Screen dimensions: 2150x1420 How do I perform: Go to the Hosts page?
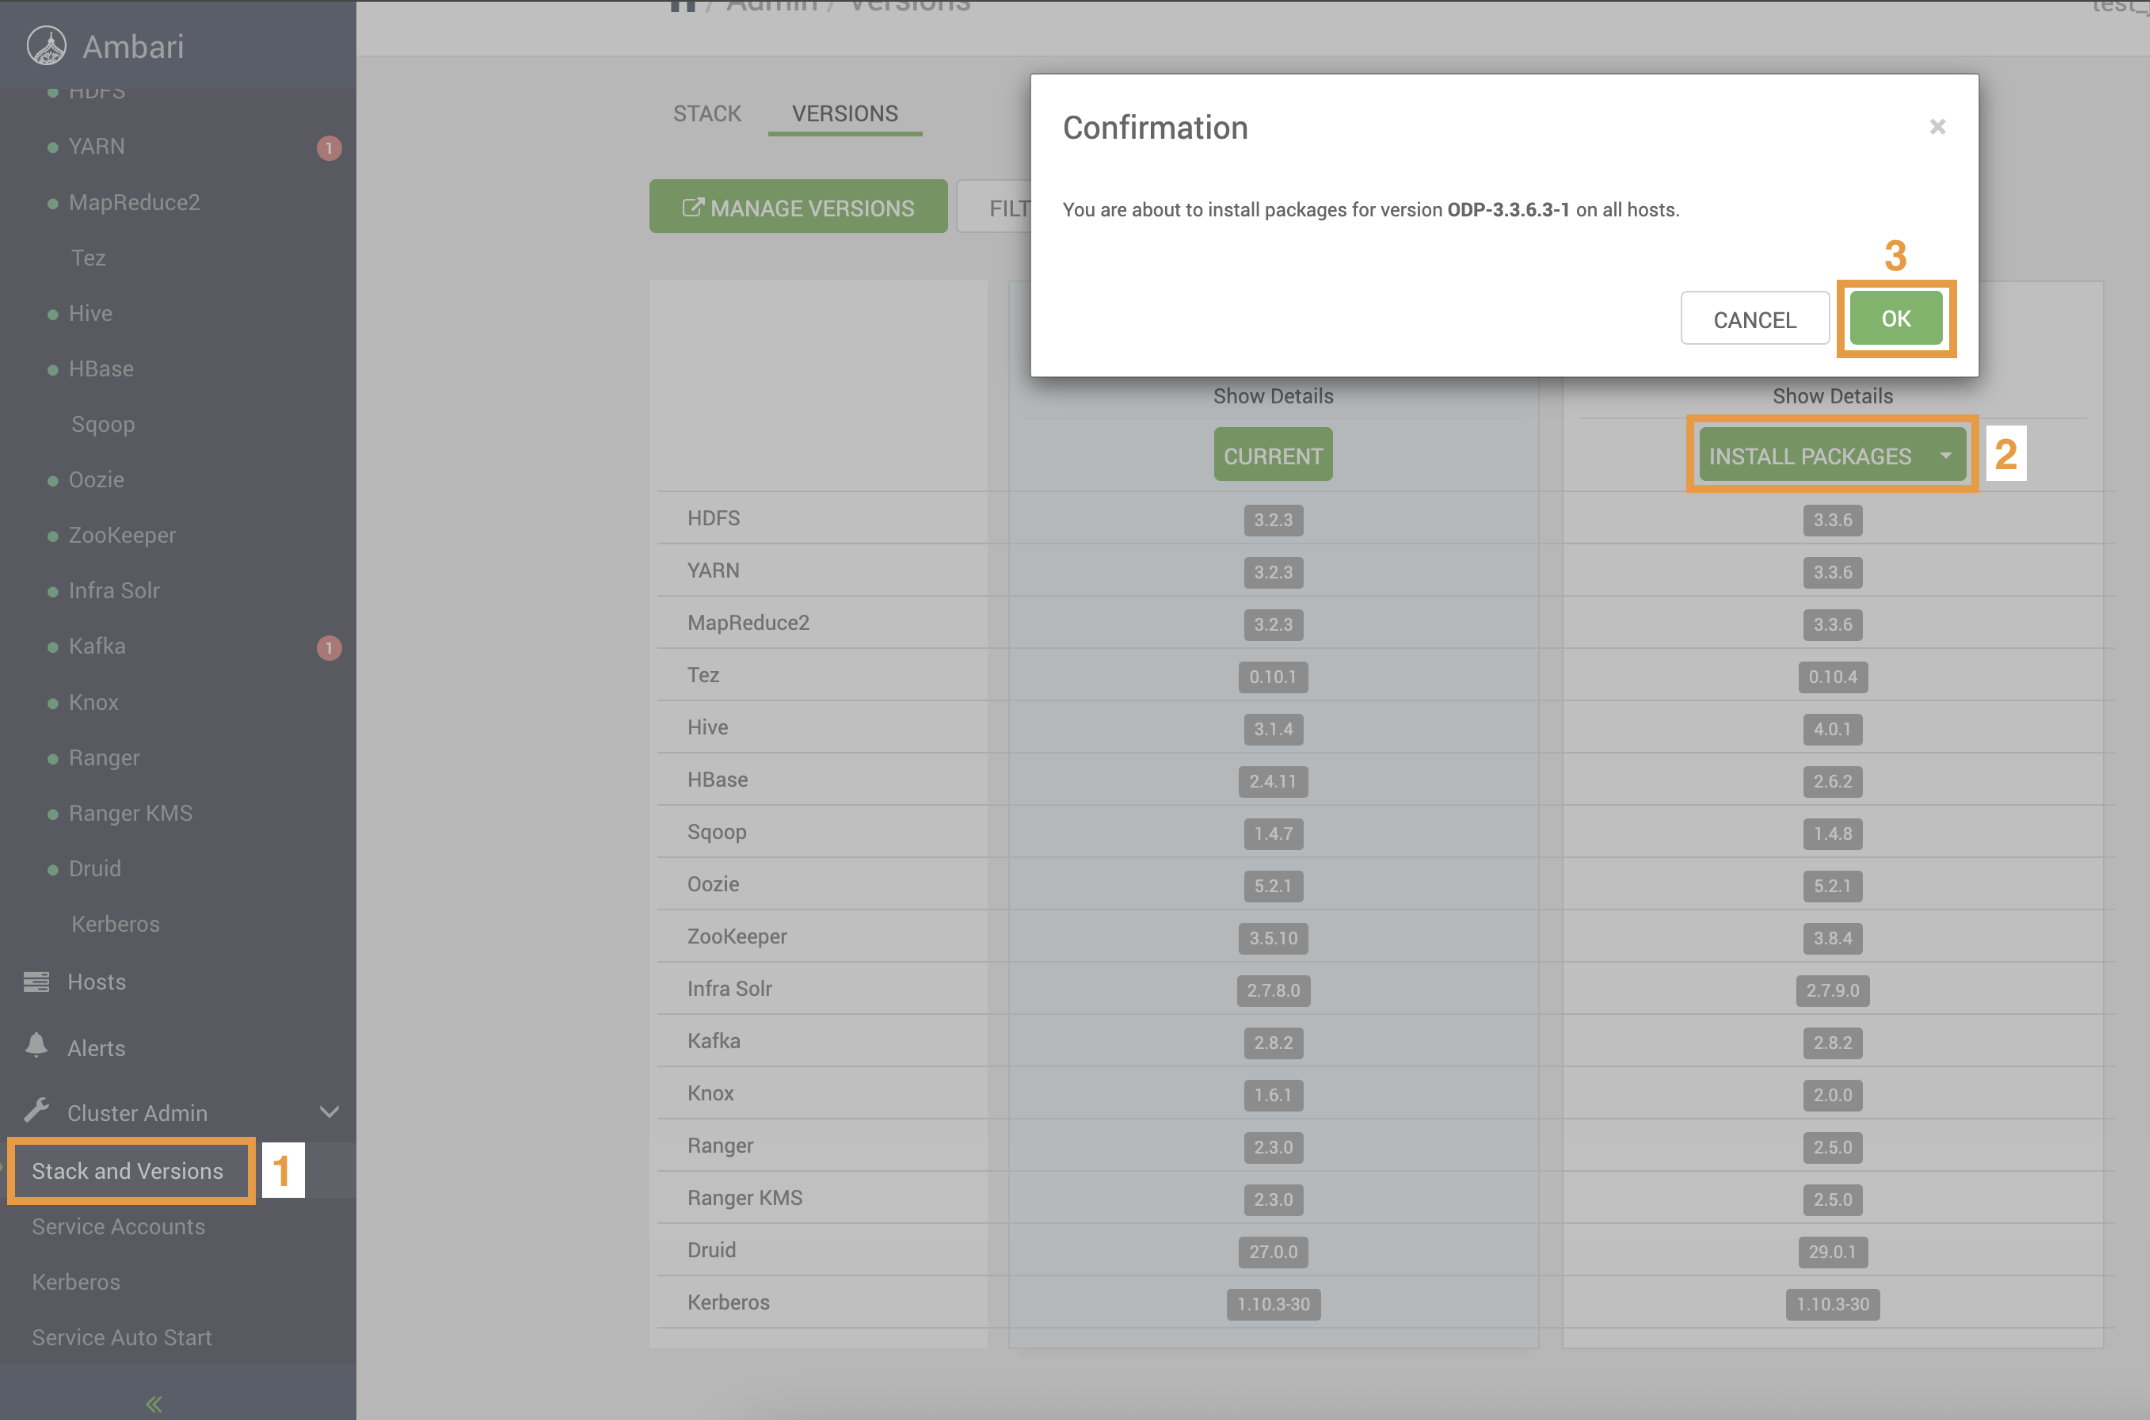click(x=96, y=982)
